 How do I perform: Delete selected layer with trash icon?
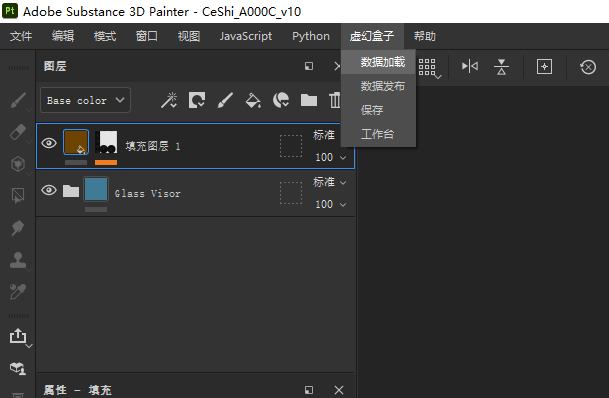(x=334, y=100)
